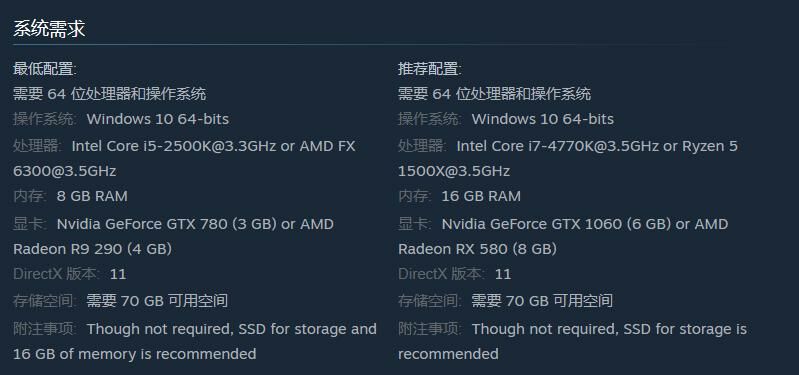Click the Radeon RX 580 (8 GB) text

tap(477, 249)
